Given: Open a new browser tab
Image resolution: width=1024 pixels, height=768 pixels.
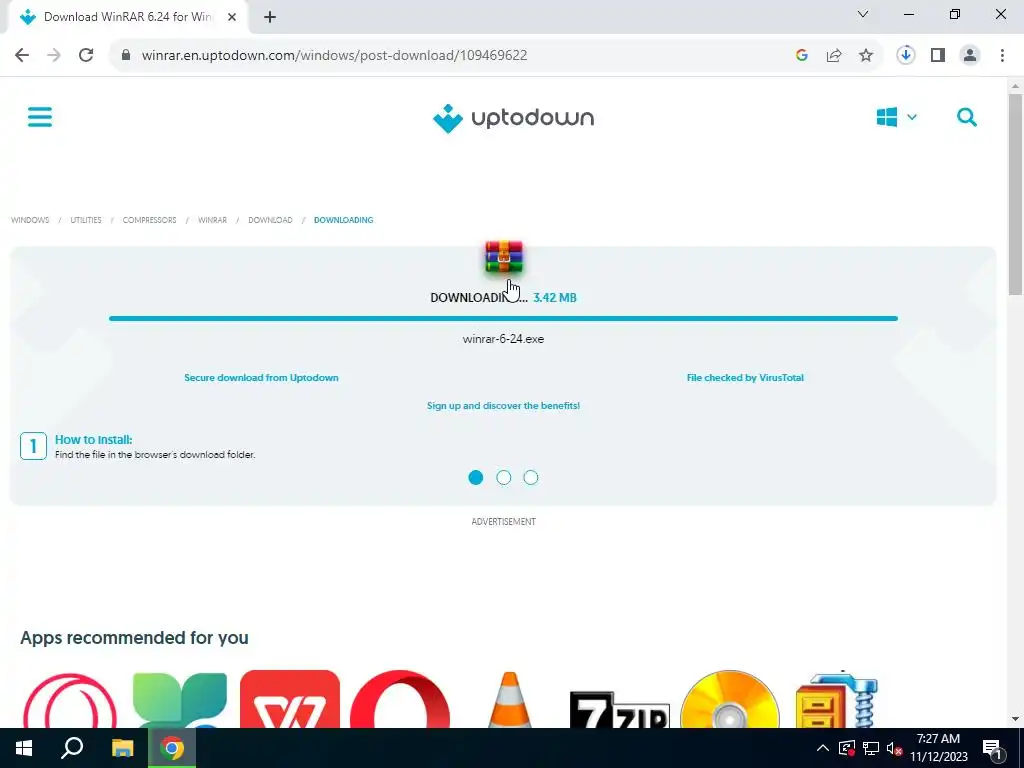Looking at the screenshot, I should pyautogui.click(x=270, y=17).
